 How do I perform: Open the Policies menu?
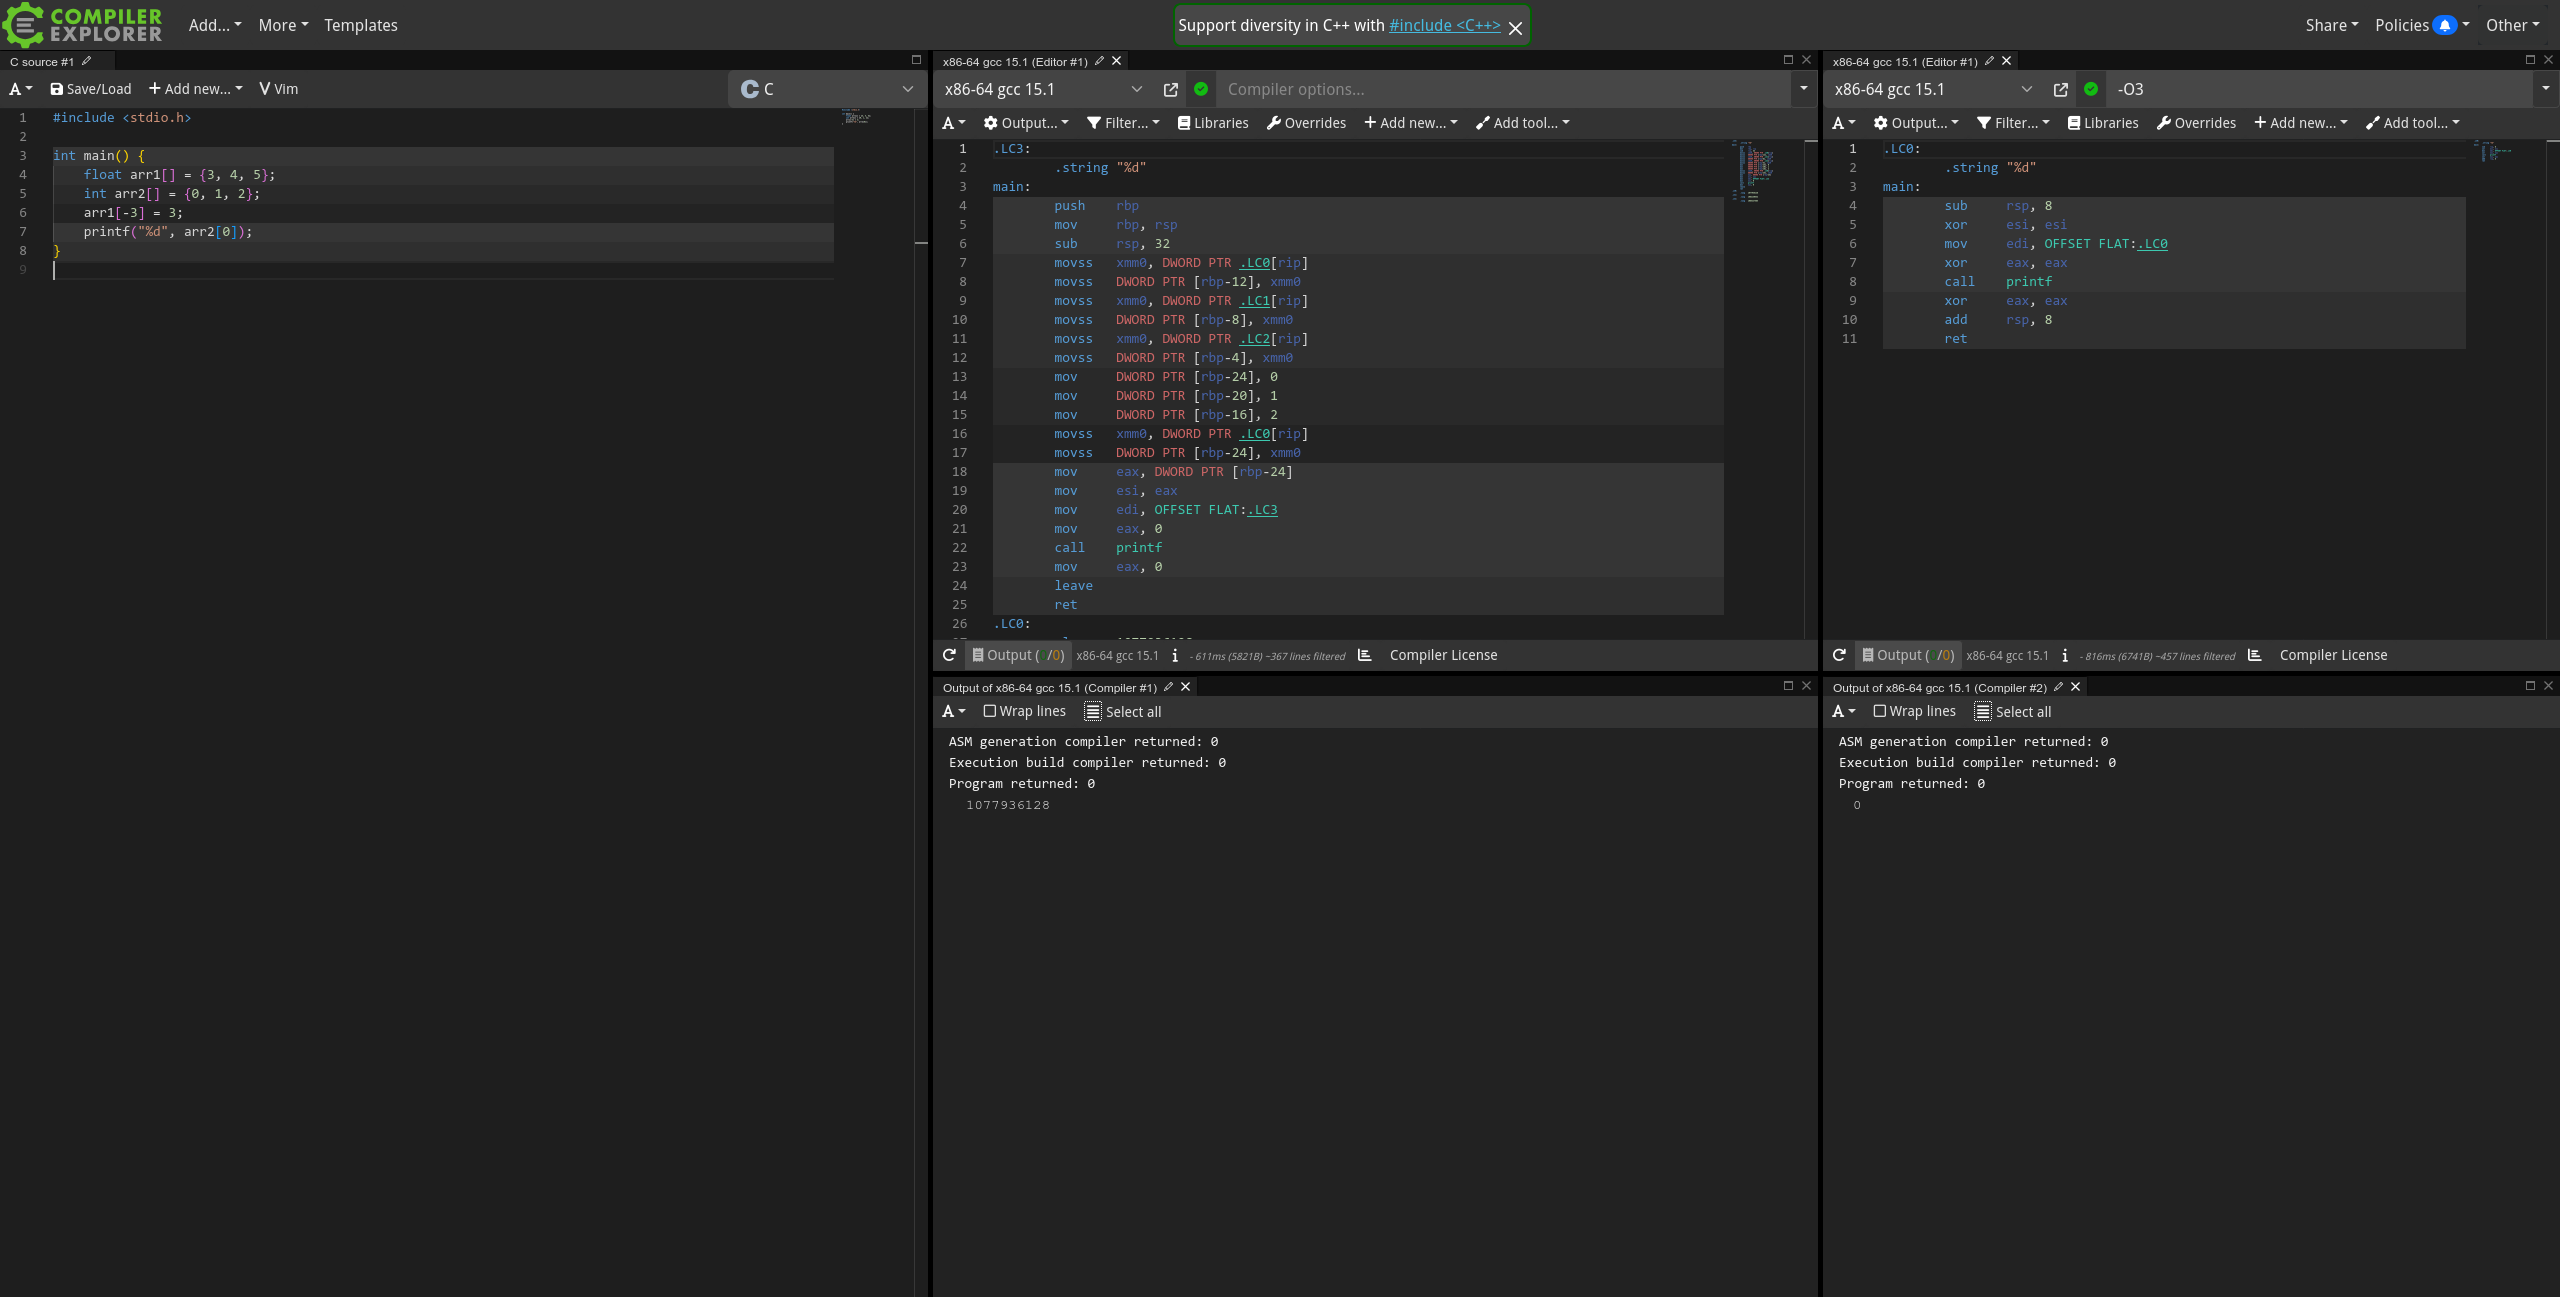pos(2401,25)
